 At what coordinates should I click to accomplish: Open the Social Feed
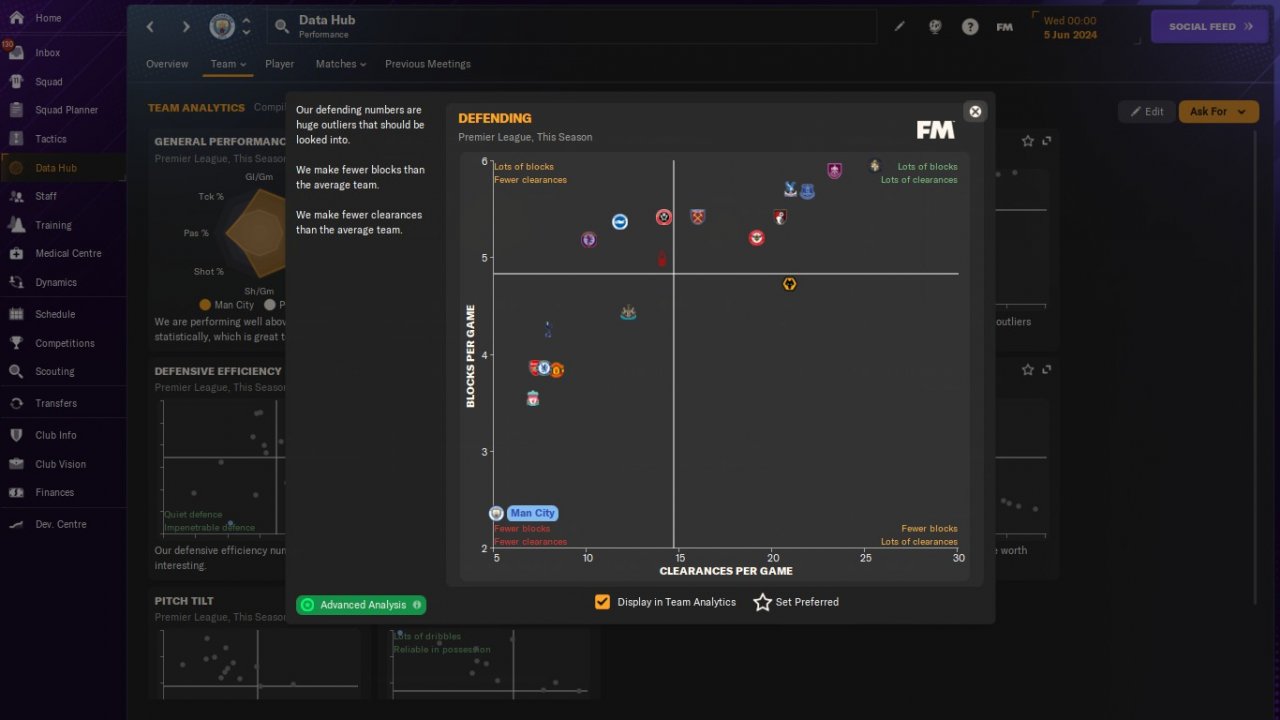point(1210,27)
